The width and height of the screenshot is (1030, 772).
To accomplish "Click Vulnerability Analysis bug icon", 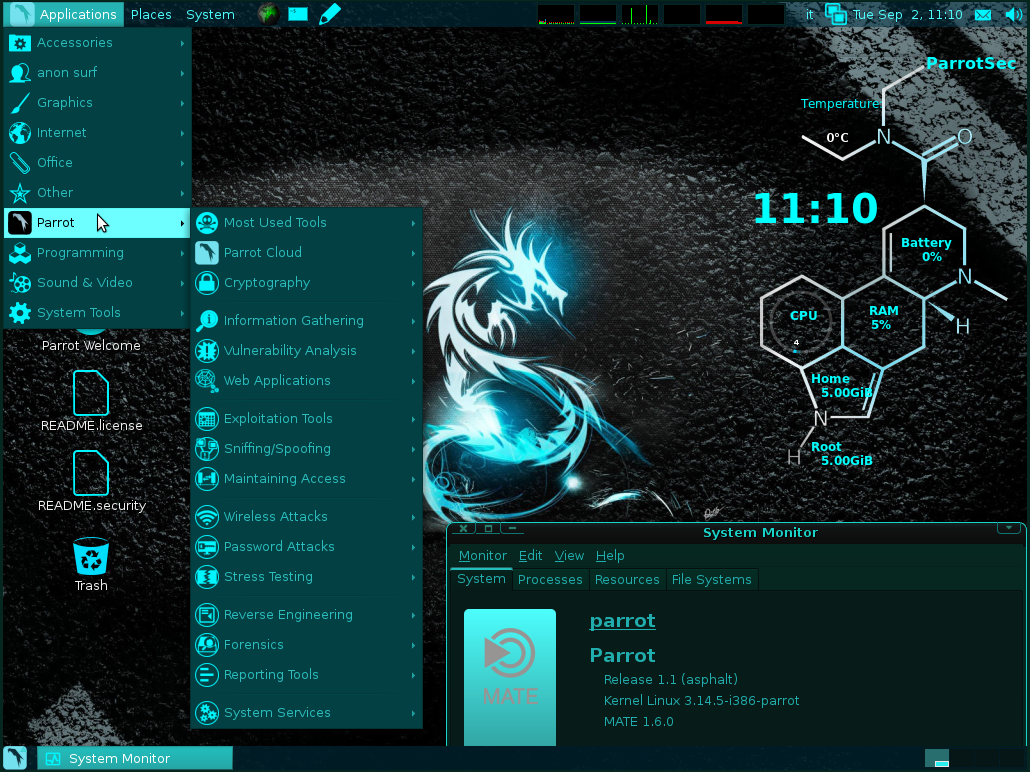I will click(x=207, y=351).
